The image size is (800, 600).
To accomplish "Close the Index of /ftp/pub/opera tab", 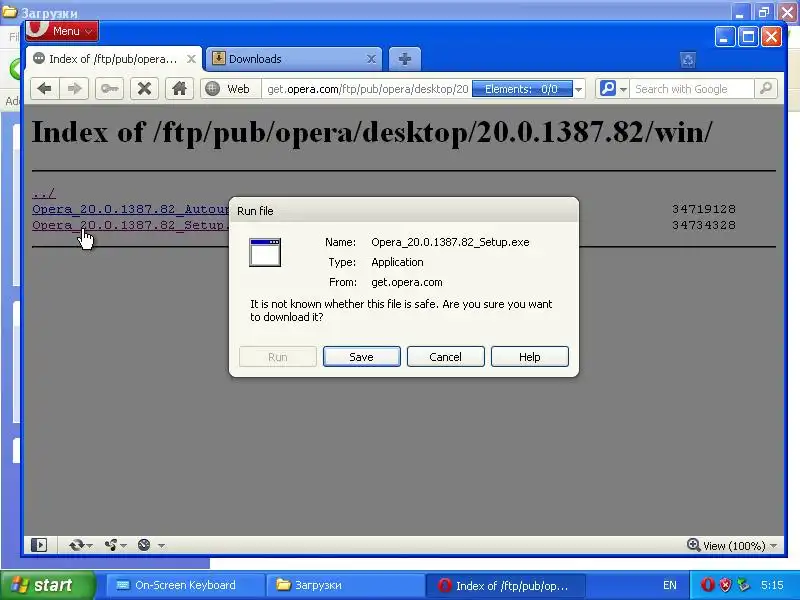I will coord(191,59).
